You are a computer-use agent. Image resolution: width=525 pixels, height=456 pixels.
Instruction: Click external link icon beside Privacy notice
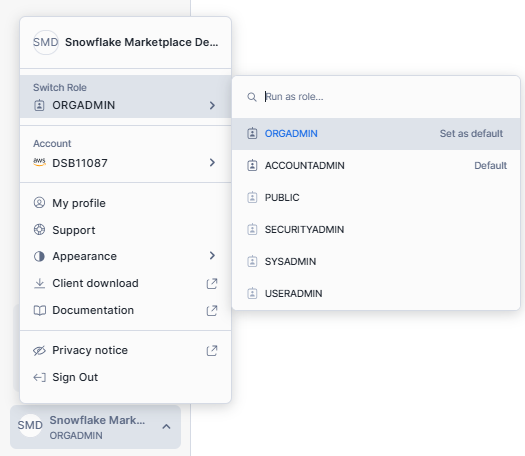[x=212, y=351]
